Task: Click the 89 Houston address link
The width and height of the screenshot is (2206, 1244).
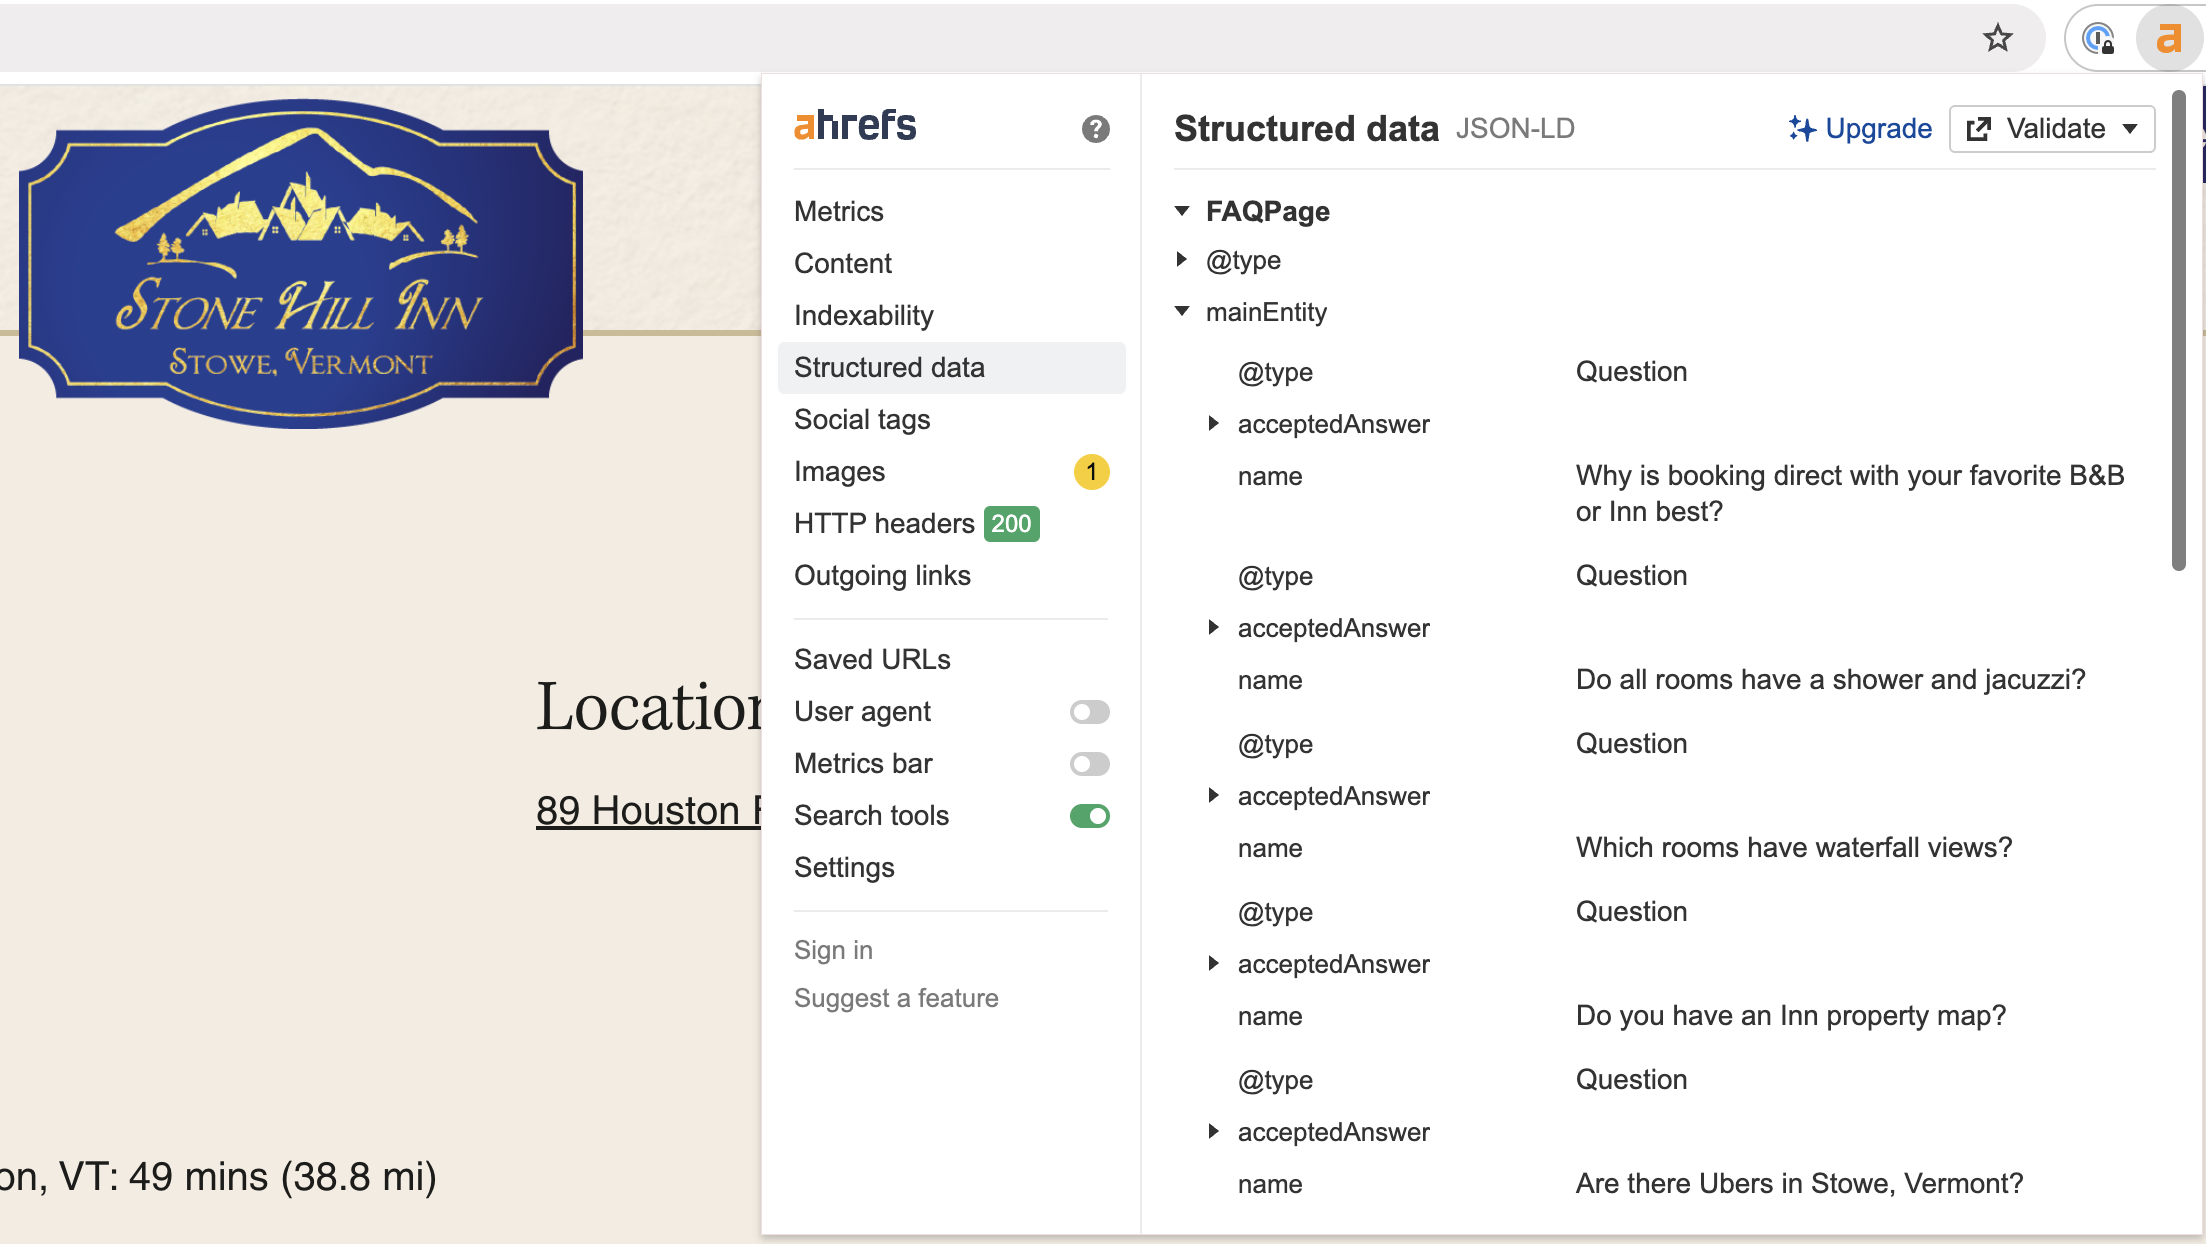Action: 649,810
